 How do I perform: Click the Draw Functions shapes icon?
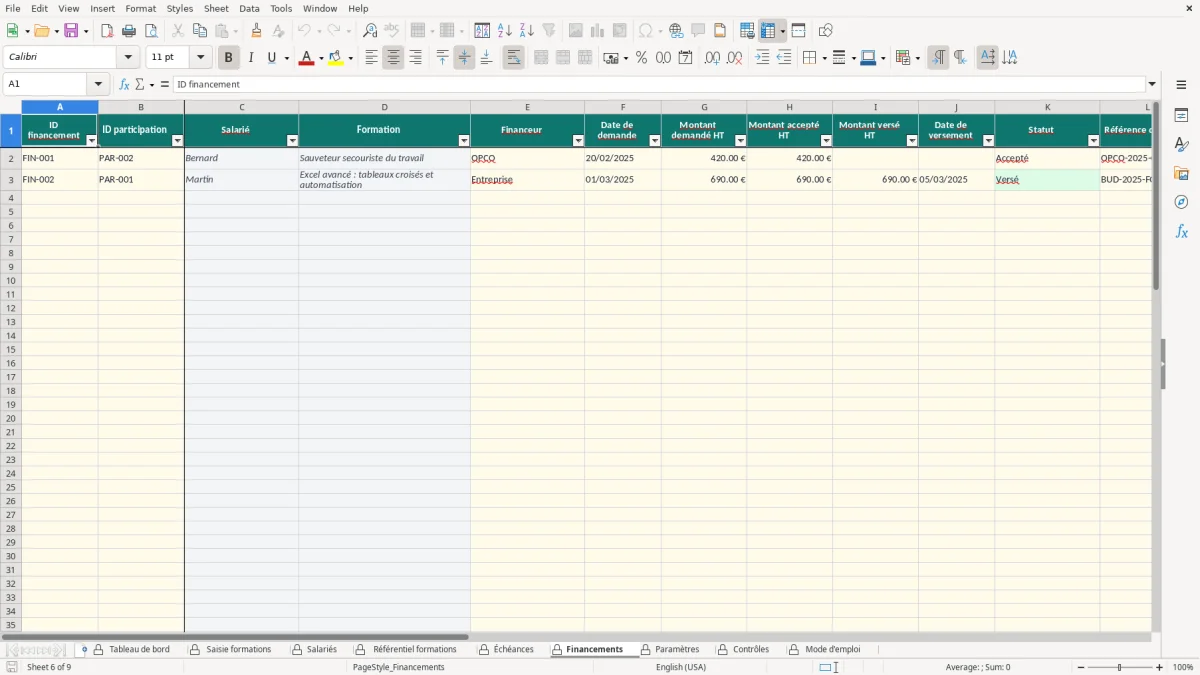[825, 31]
